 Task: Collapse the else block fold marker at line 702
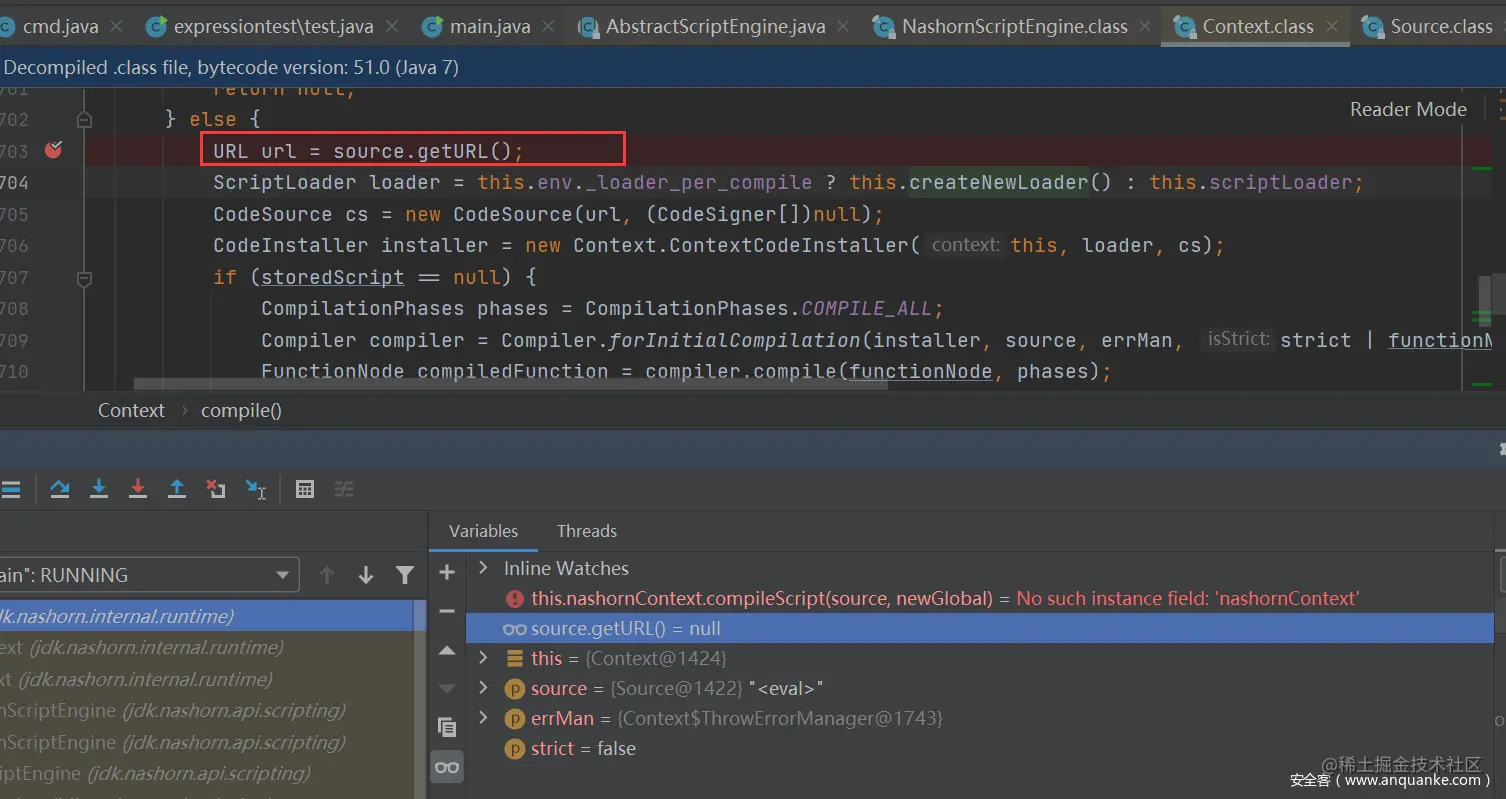(x=84, y=119)
